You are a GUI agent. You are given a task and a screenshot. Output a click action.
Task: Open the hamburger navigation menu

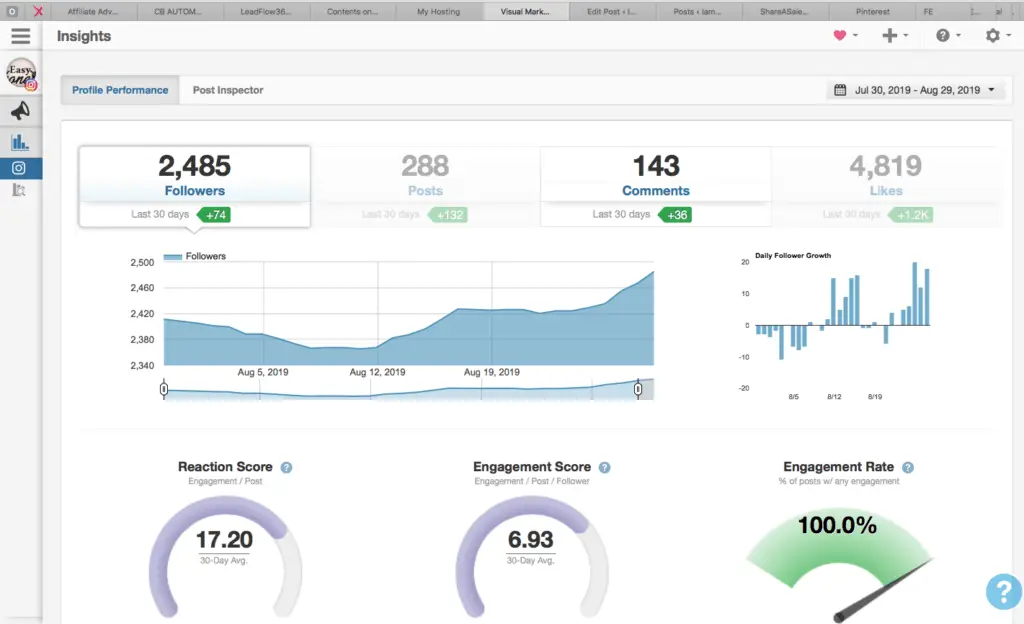(x=21, y=36)
